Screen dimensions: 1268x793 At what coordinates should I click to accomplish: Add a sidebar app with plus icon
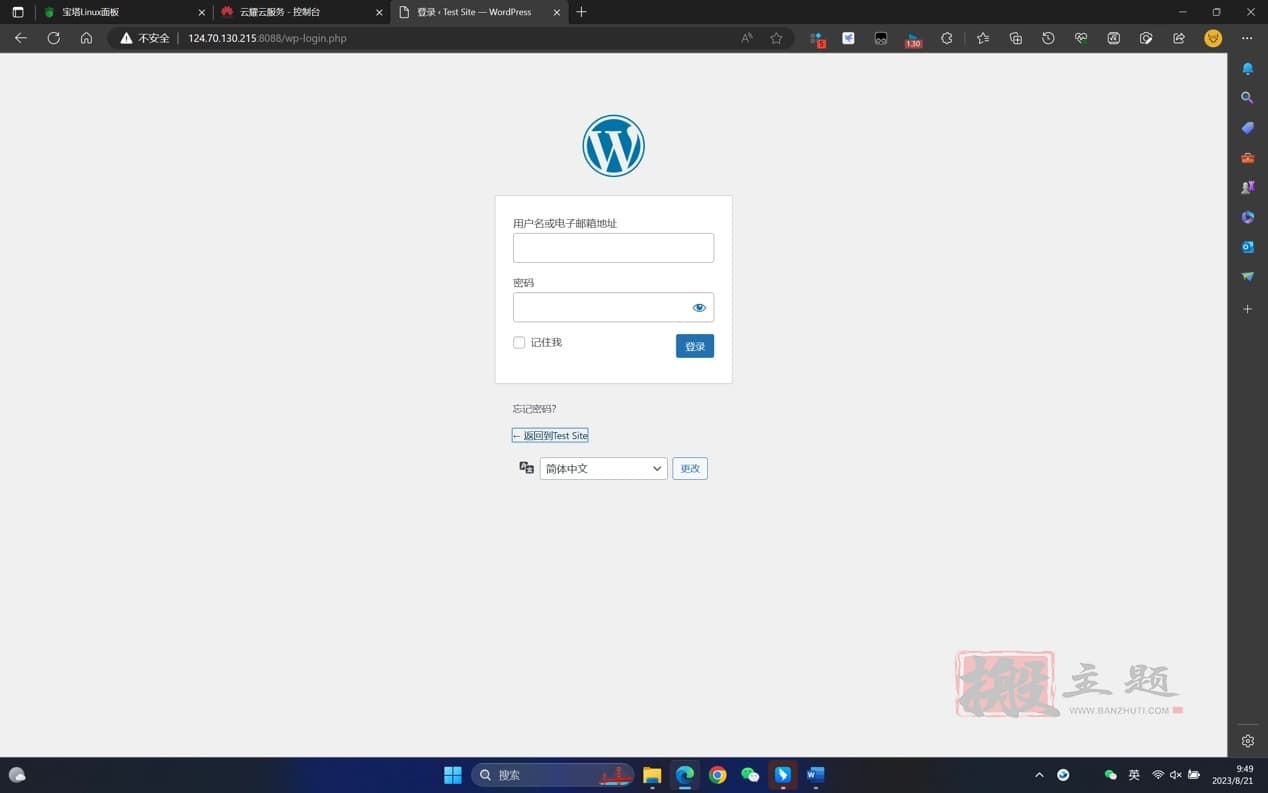1247,309
